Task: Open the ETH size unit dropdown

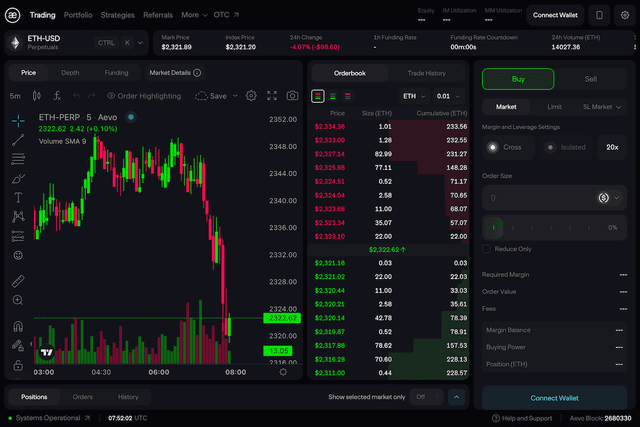Action: point(414,96)
